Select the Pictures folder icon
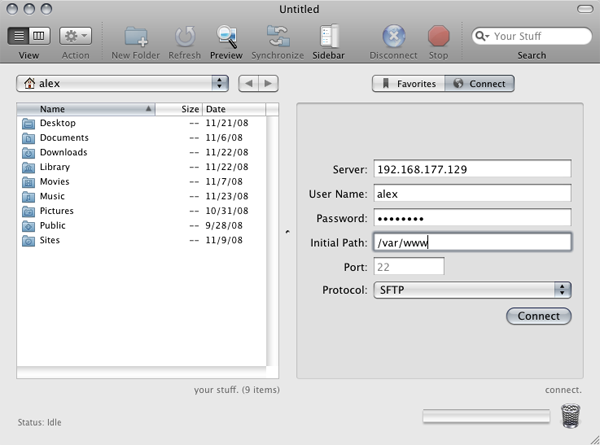Screen dimensions: 600x445 28,211
